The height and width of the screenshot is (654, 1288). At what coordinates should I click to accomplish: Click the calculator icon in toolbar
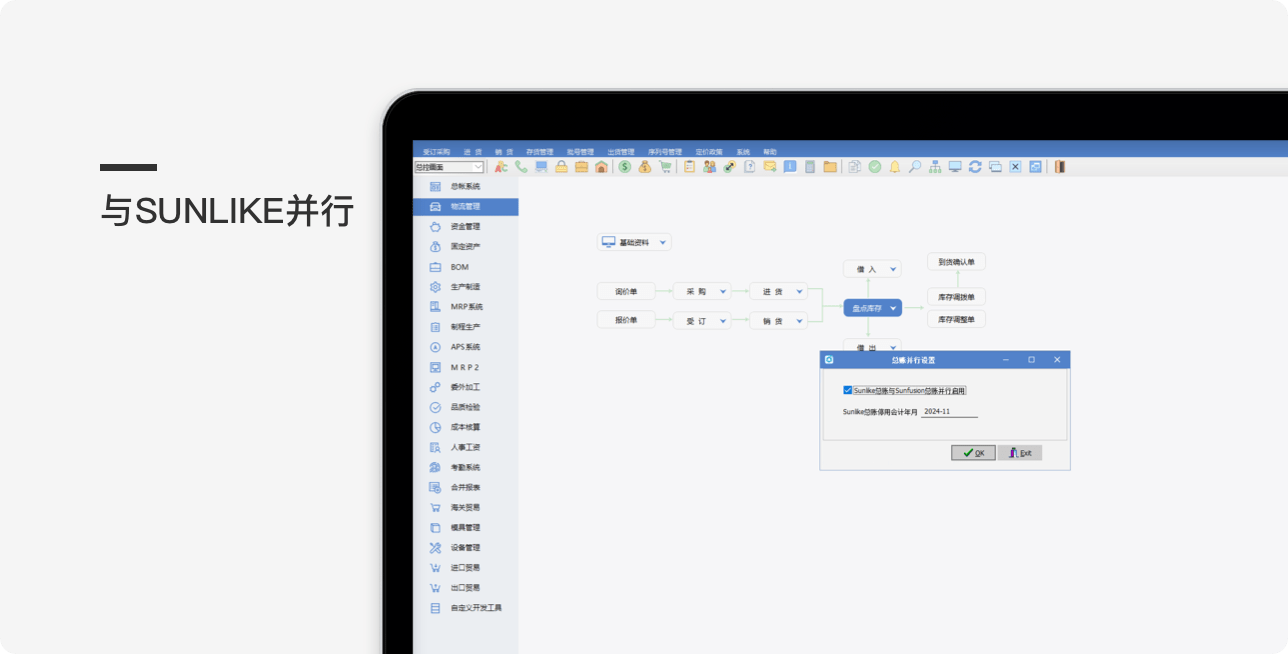(810, 167)
